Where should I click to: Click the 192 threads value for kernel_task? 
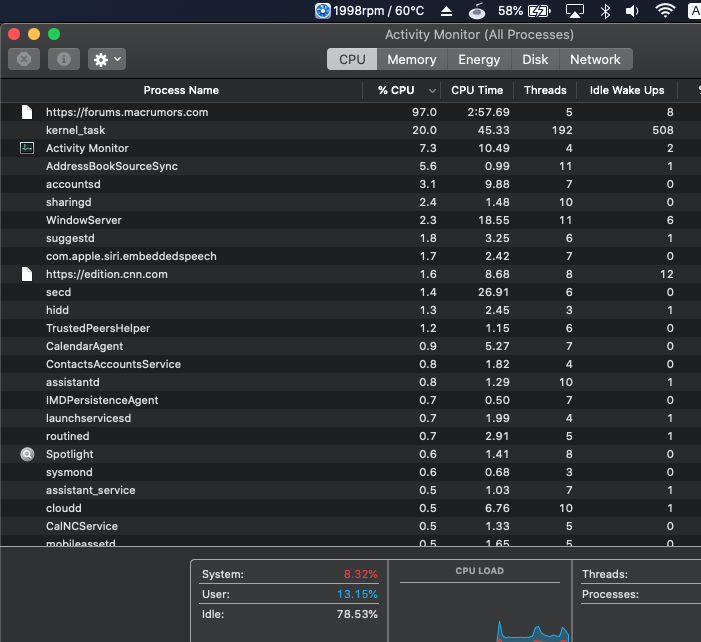[x=562, y=130]
